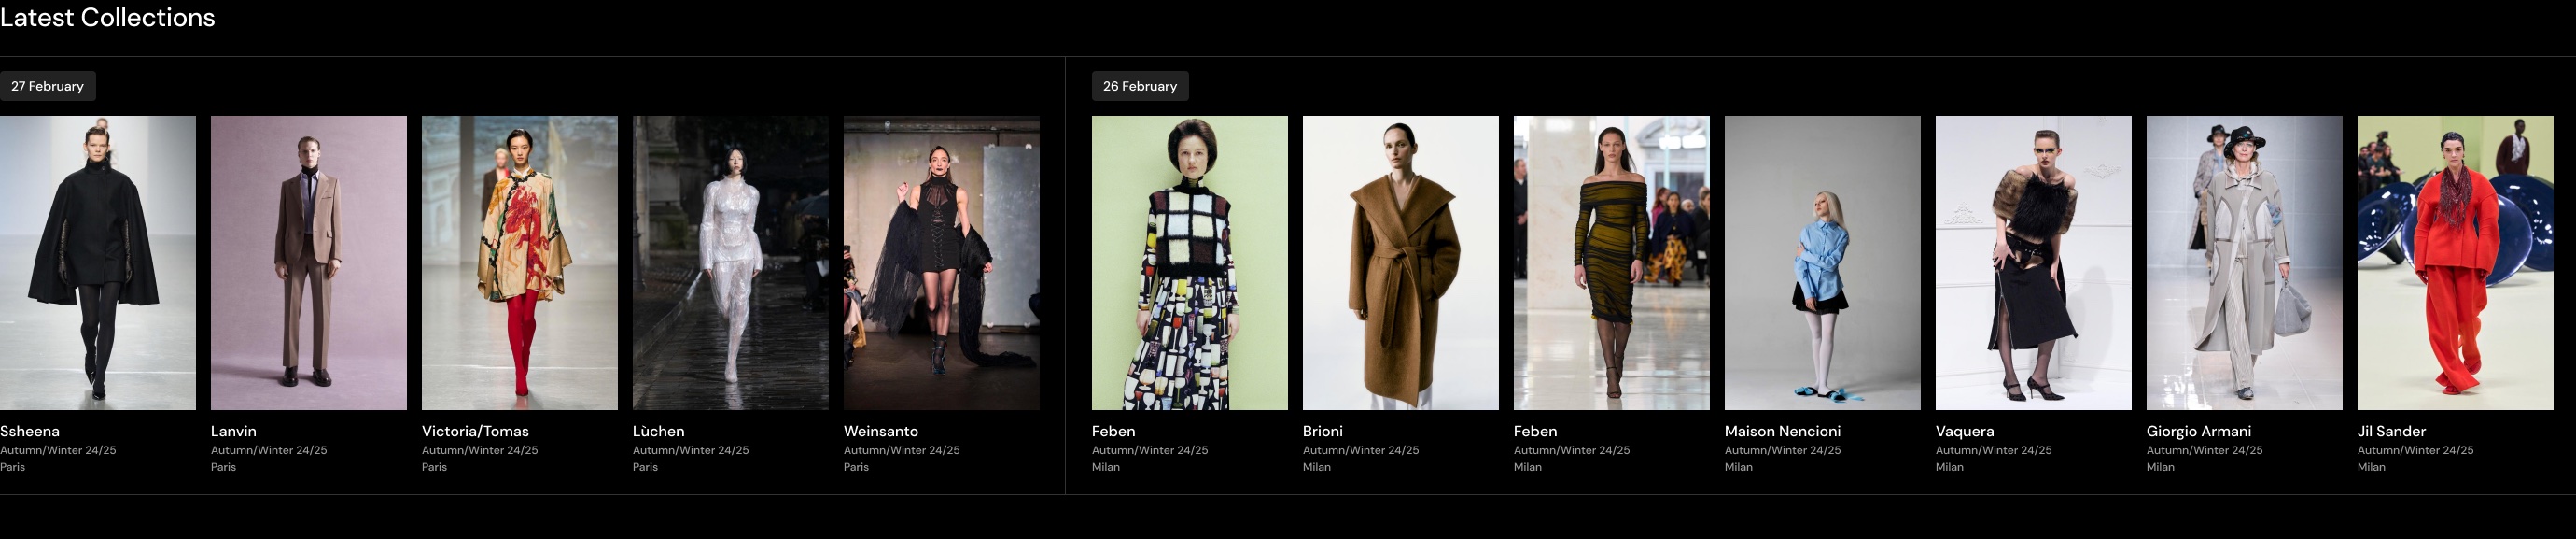Click the Vaquera designer name link
Image resolution: width=2576 pixels, height=539 pixels.
pyautogui.click(x=1965, y=431)
